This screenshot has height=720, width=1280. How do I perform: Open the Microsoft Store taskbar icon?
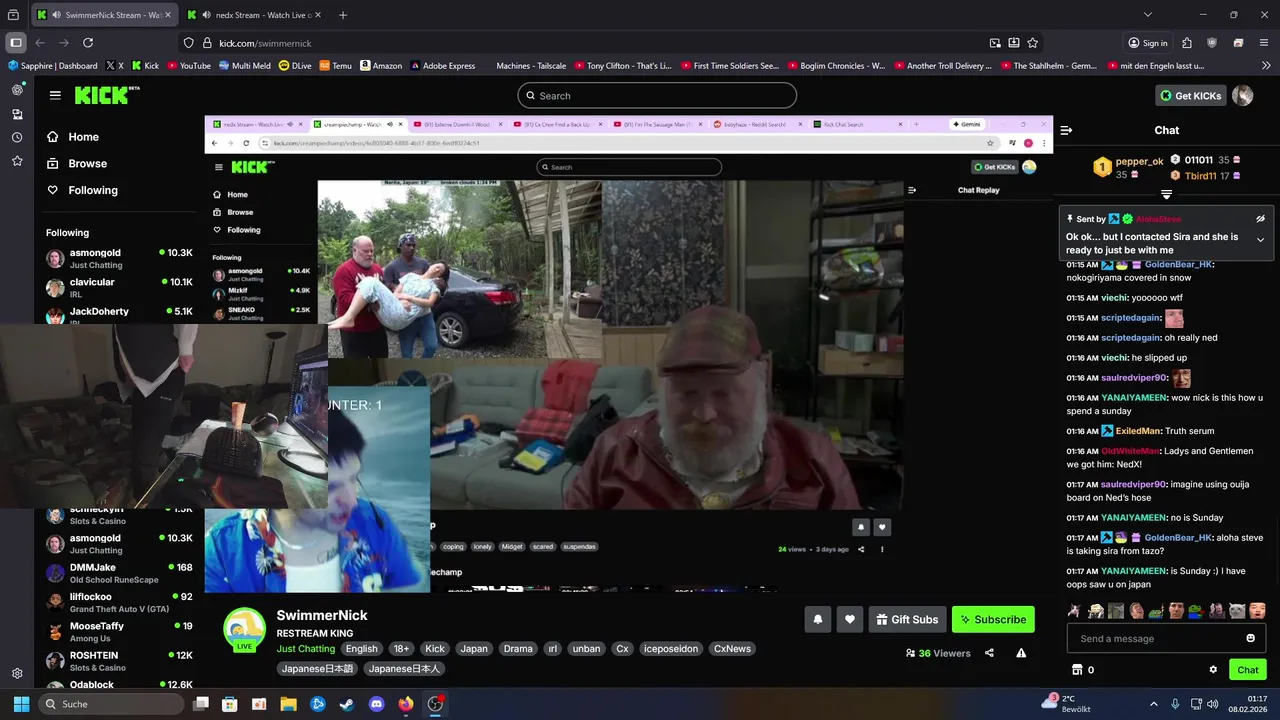230,704
